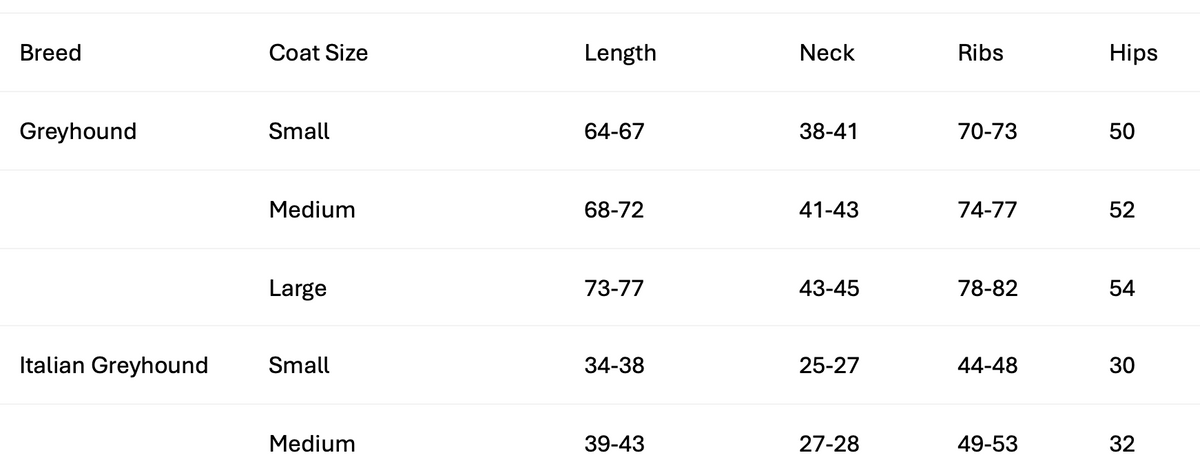Select ribs value 49-53
Viewport: 1200px width, 475px height.
[988, 443]
